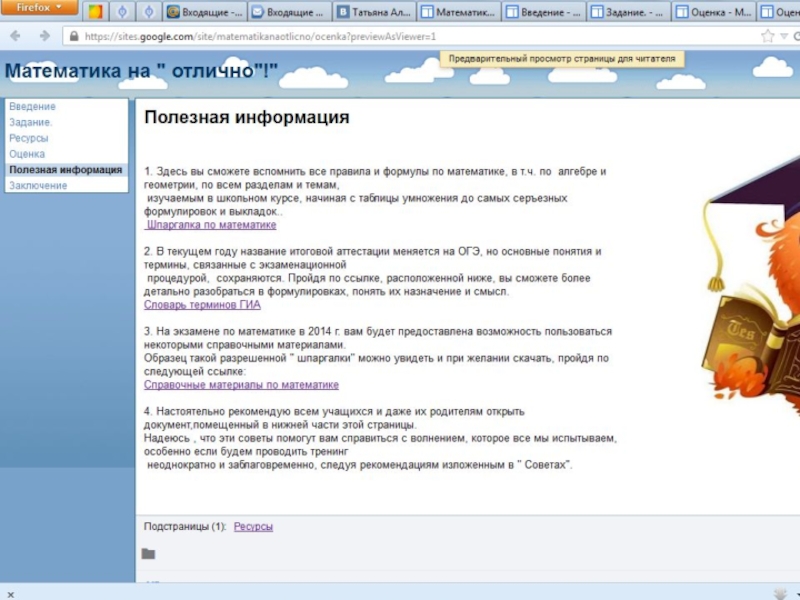This screenshot has width=800, height=600.
Task: Switch to the Математик... browser tab
Action: 457,13
